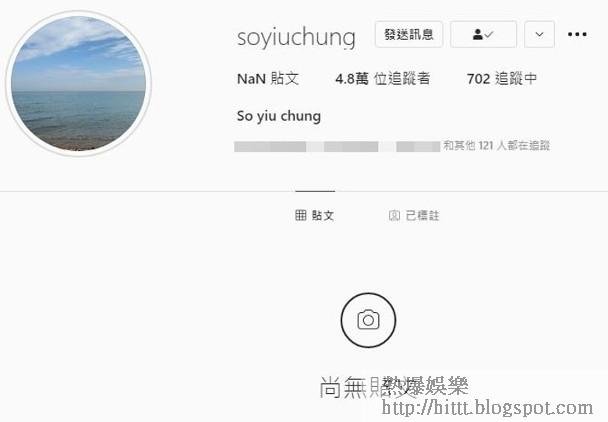Click the soyiuchung username heading

[x=296, y=37]
